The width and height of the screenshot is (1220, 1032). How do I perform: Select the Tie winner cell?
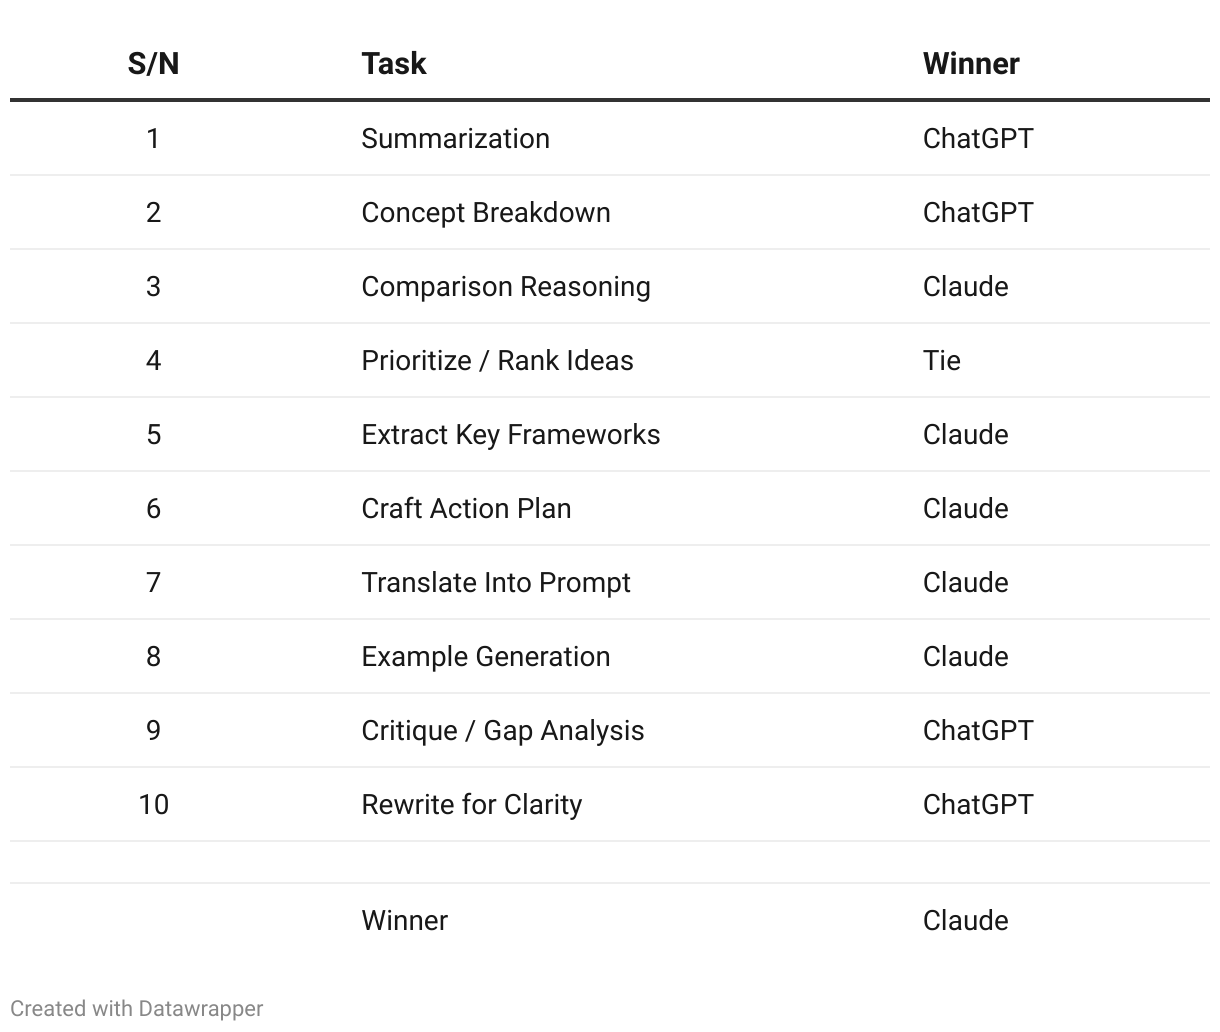point(941,360)
